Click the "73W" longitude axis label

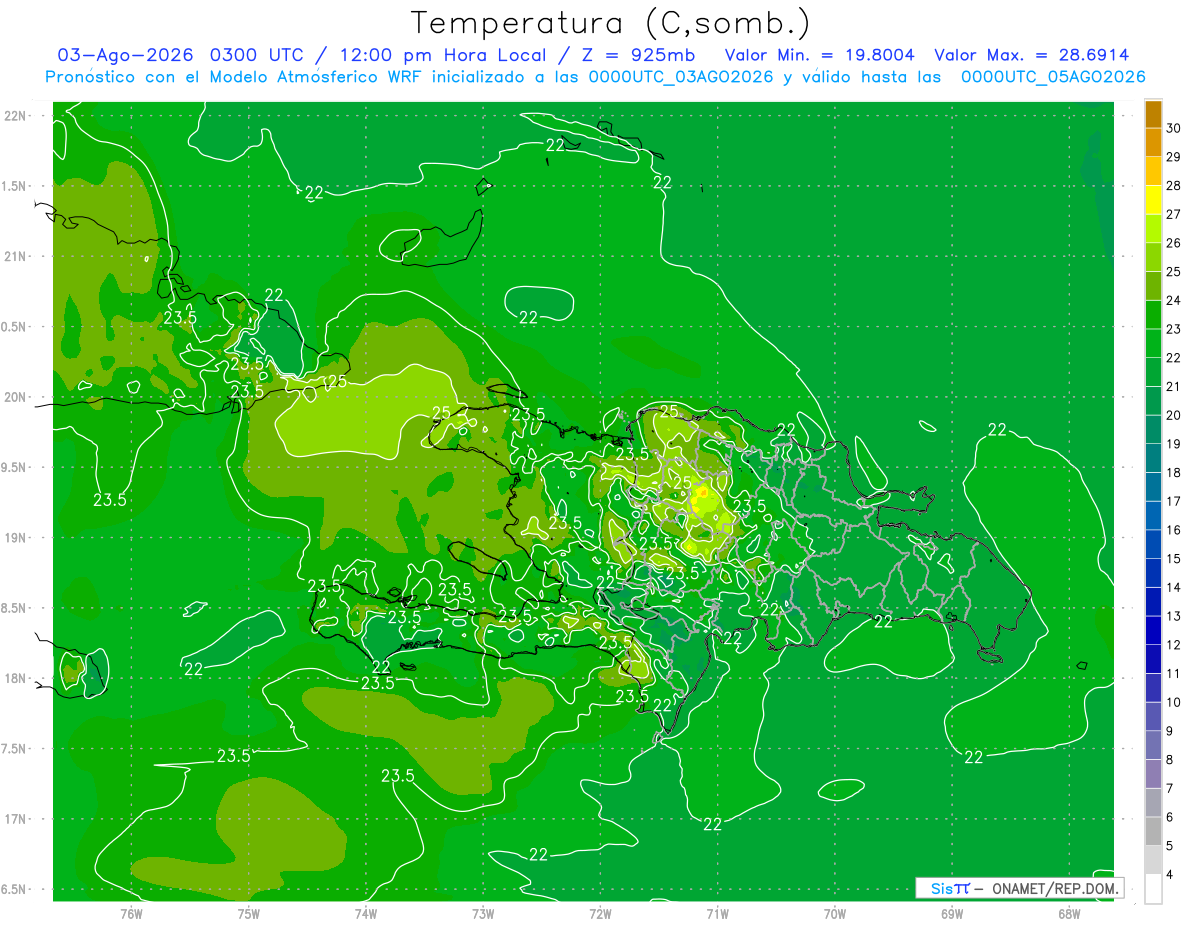click(483, 914)
